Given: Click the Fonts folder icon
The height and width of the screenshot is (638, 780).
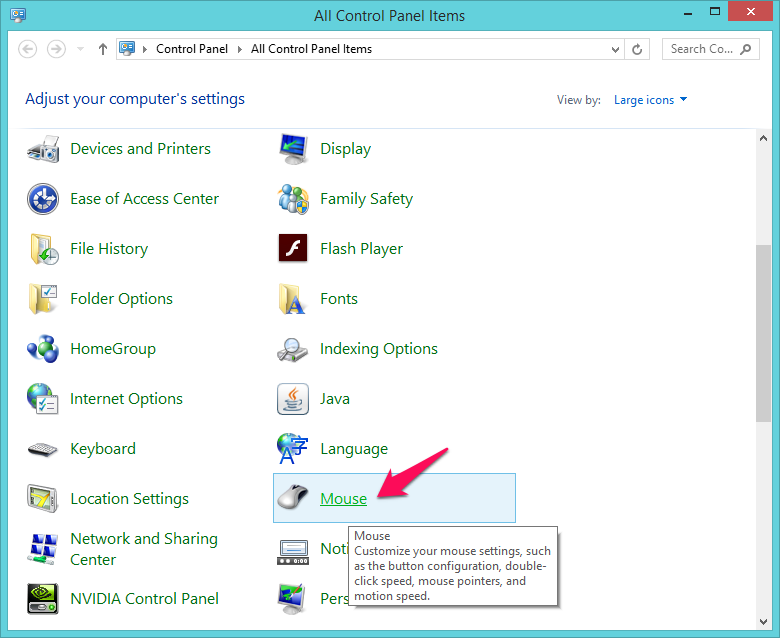Looking at the screenshot, I should pyautogui.click(x=292, y=299).
